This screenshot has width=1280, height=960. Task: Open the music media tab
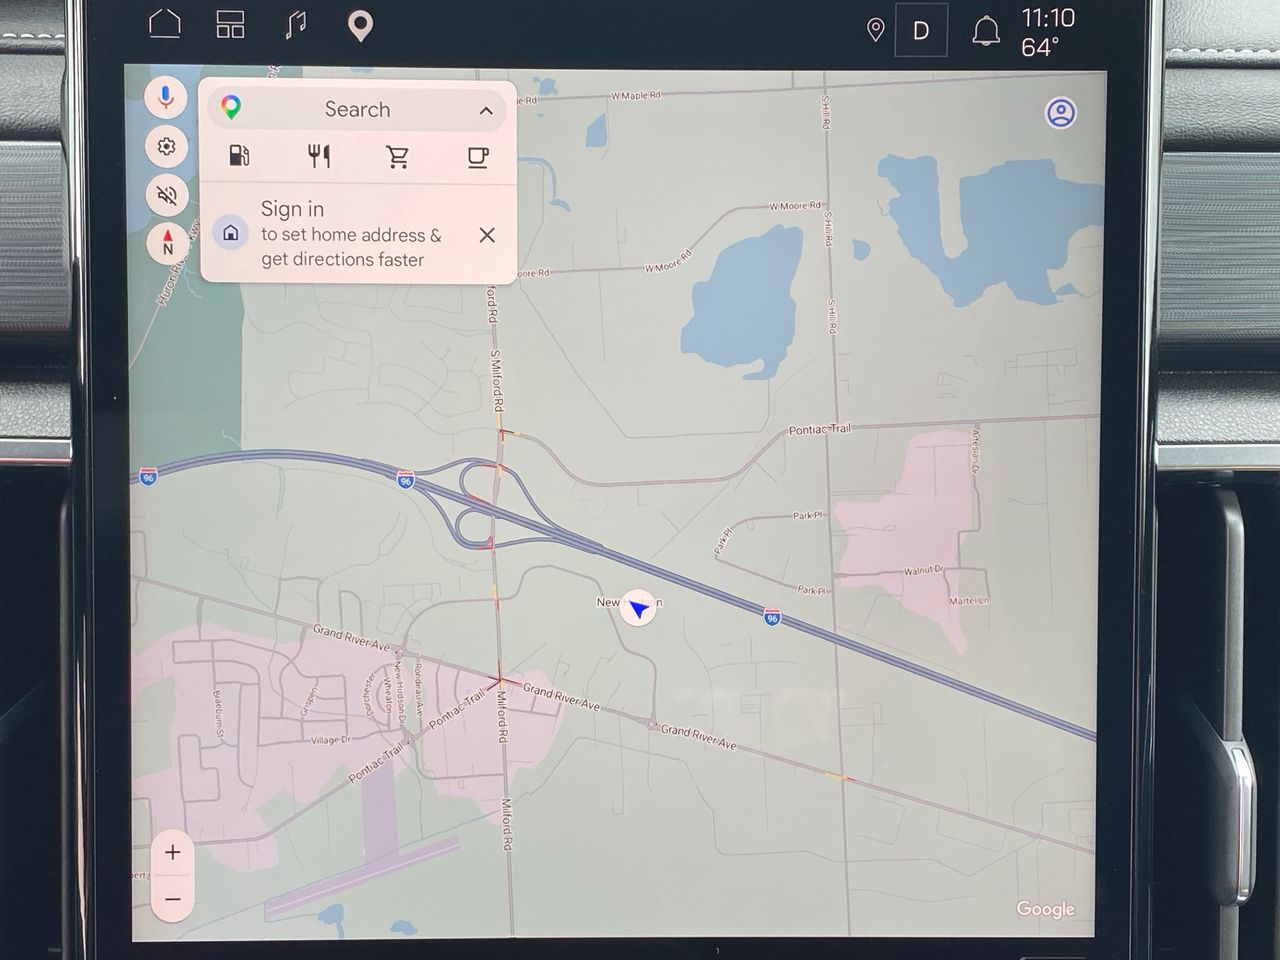point(296,25)
